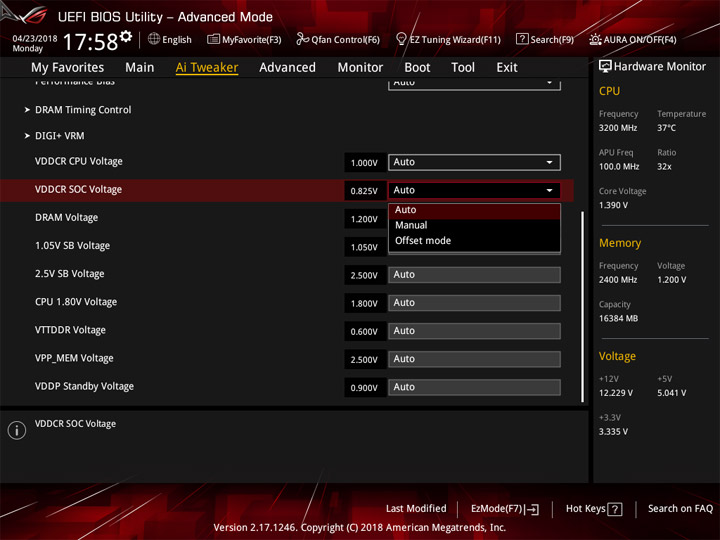Open MyFavorite(F3) list icon
This screenshot has width=720, height=540.
pyautogui.click(x=213, y=39)
